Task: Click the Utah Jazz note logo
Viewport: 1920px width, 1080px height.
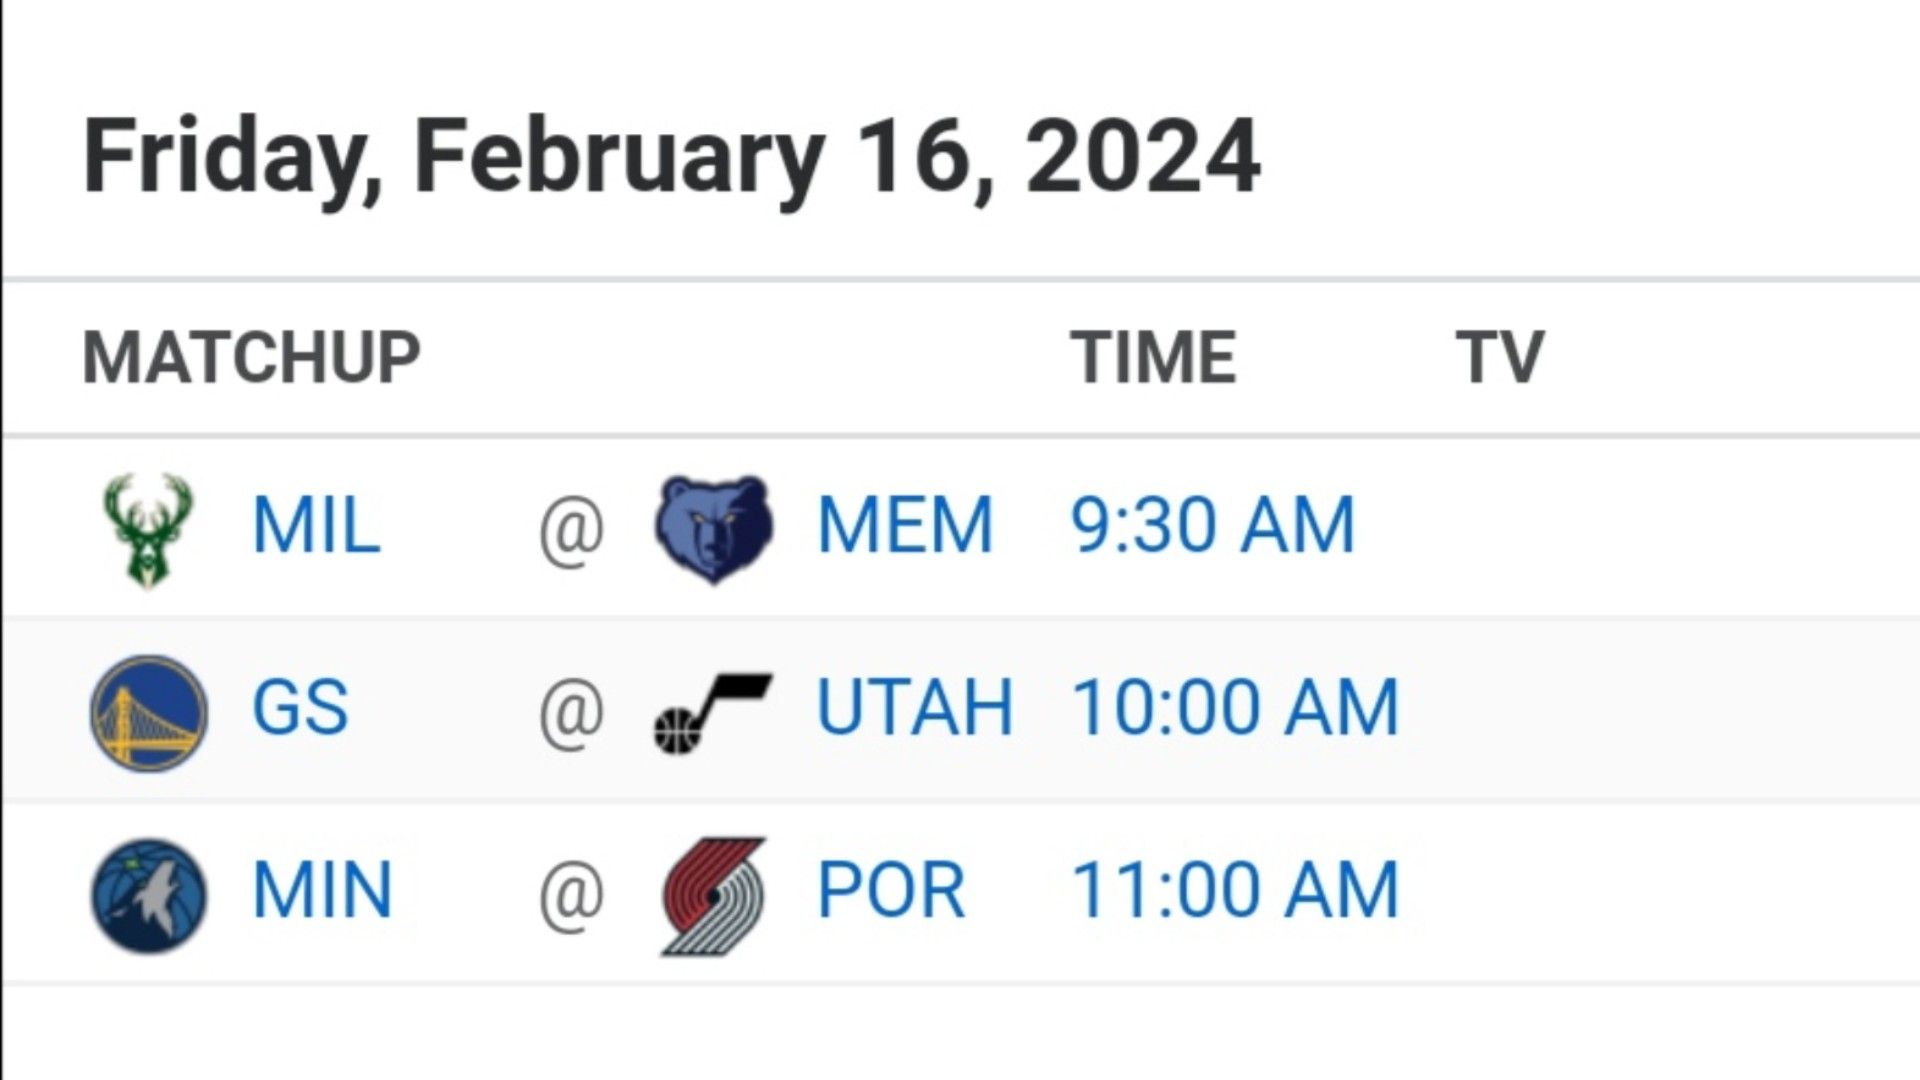Action: [x=712, y=712]
